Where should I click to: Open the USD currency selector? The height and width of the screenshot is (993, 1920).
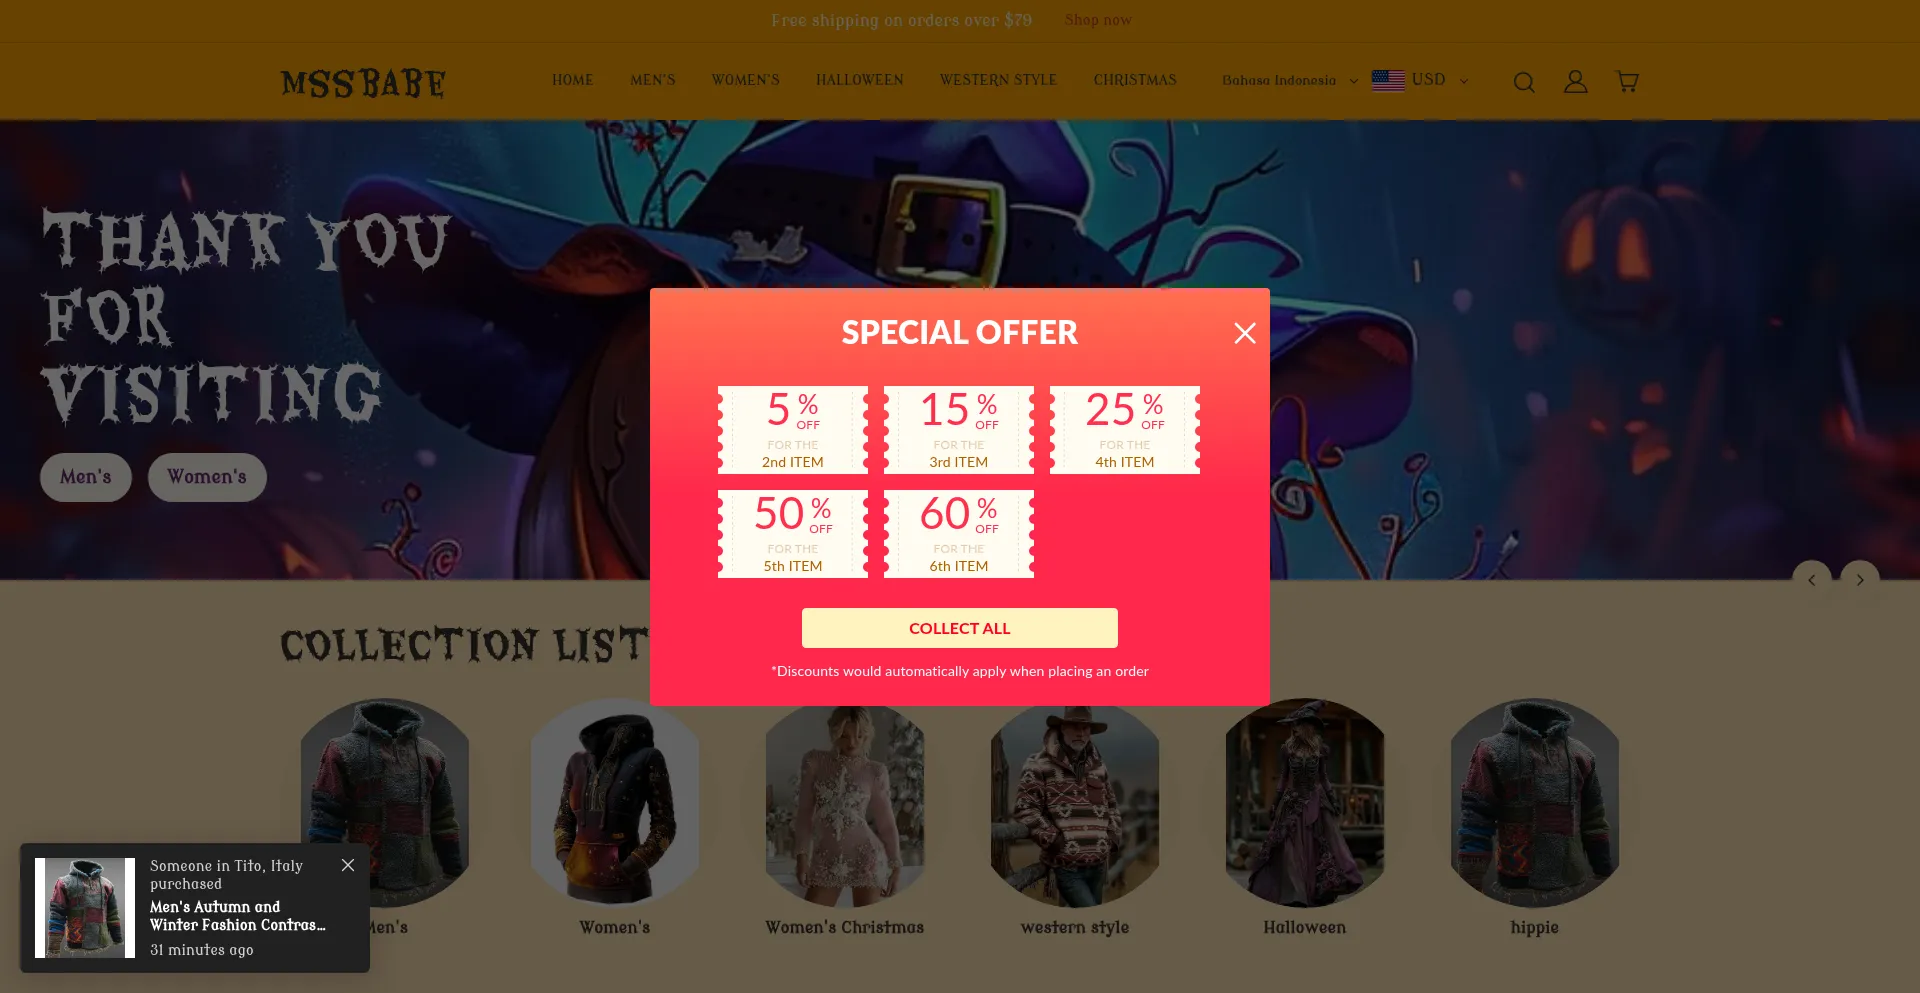1420,80
